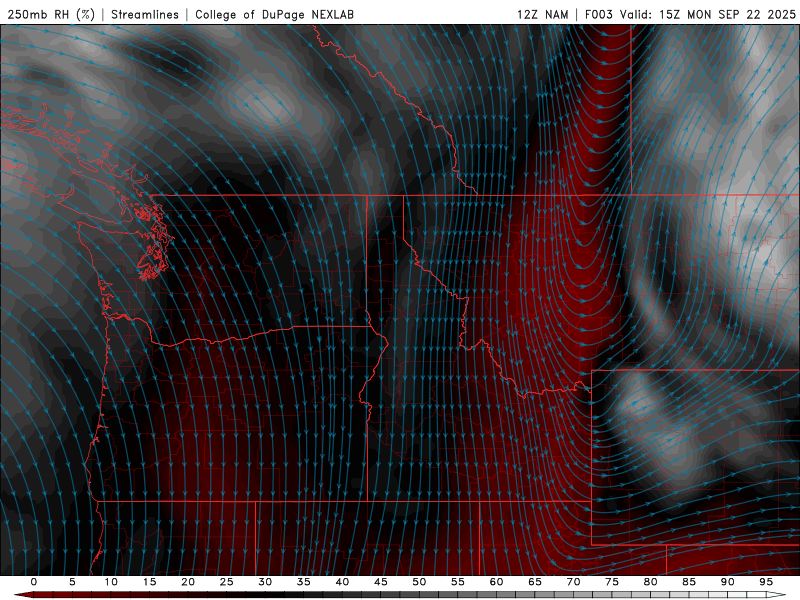This screenshot has height=600, width=800.
Task: Click the "250mb RH (%)" title label
Action: click(x=51, y=14)
